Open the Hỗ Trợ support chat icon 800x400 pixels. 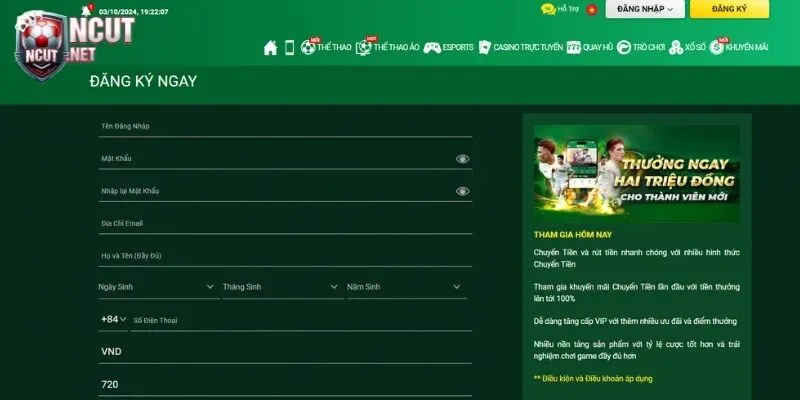point(548,9)
